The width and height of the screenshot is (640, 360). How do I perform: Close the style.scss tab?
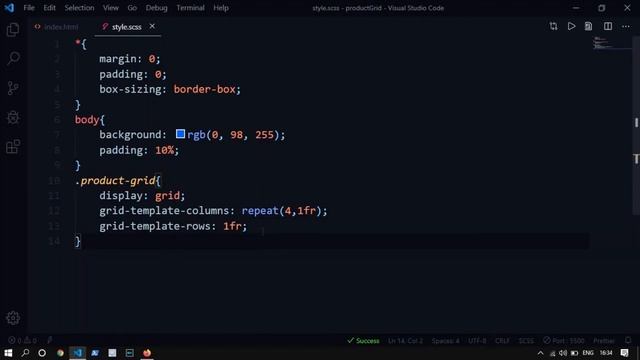coord(152,27)
